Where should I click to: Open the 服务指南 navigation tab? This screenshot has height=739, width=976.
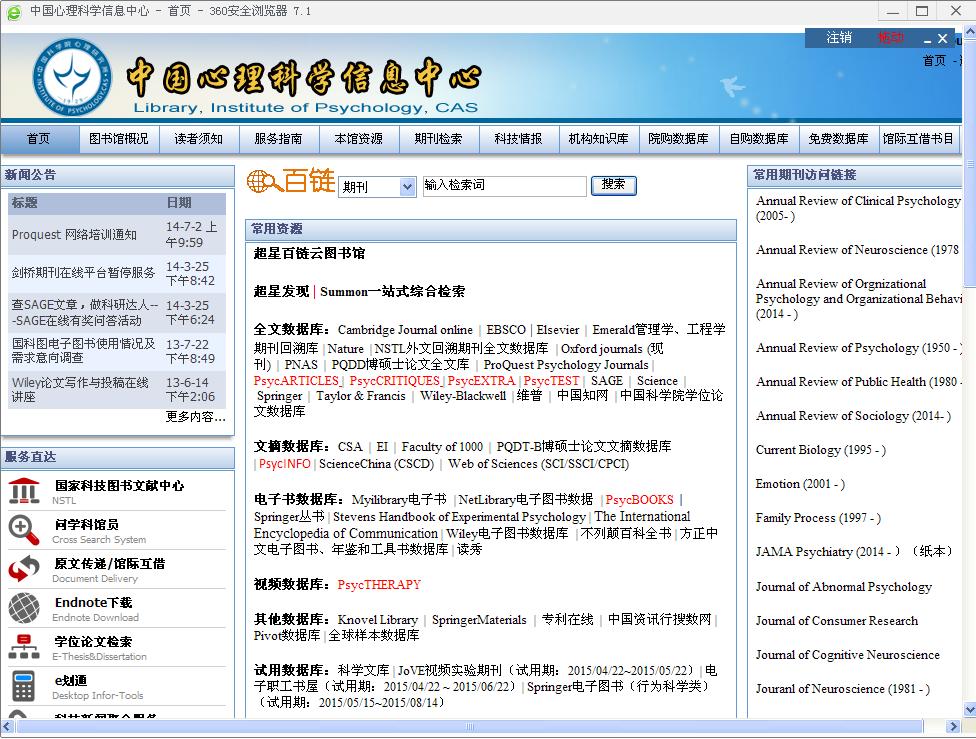[x=279, y=139]
